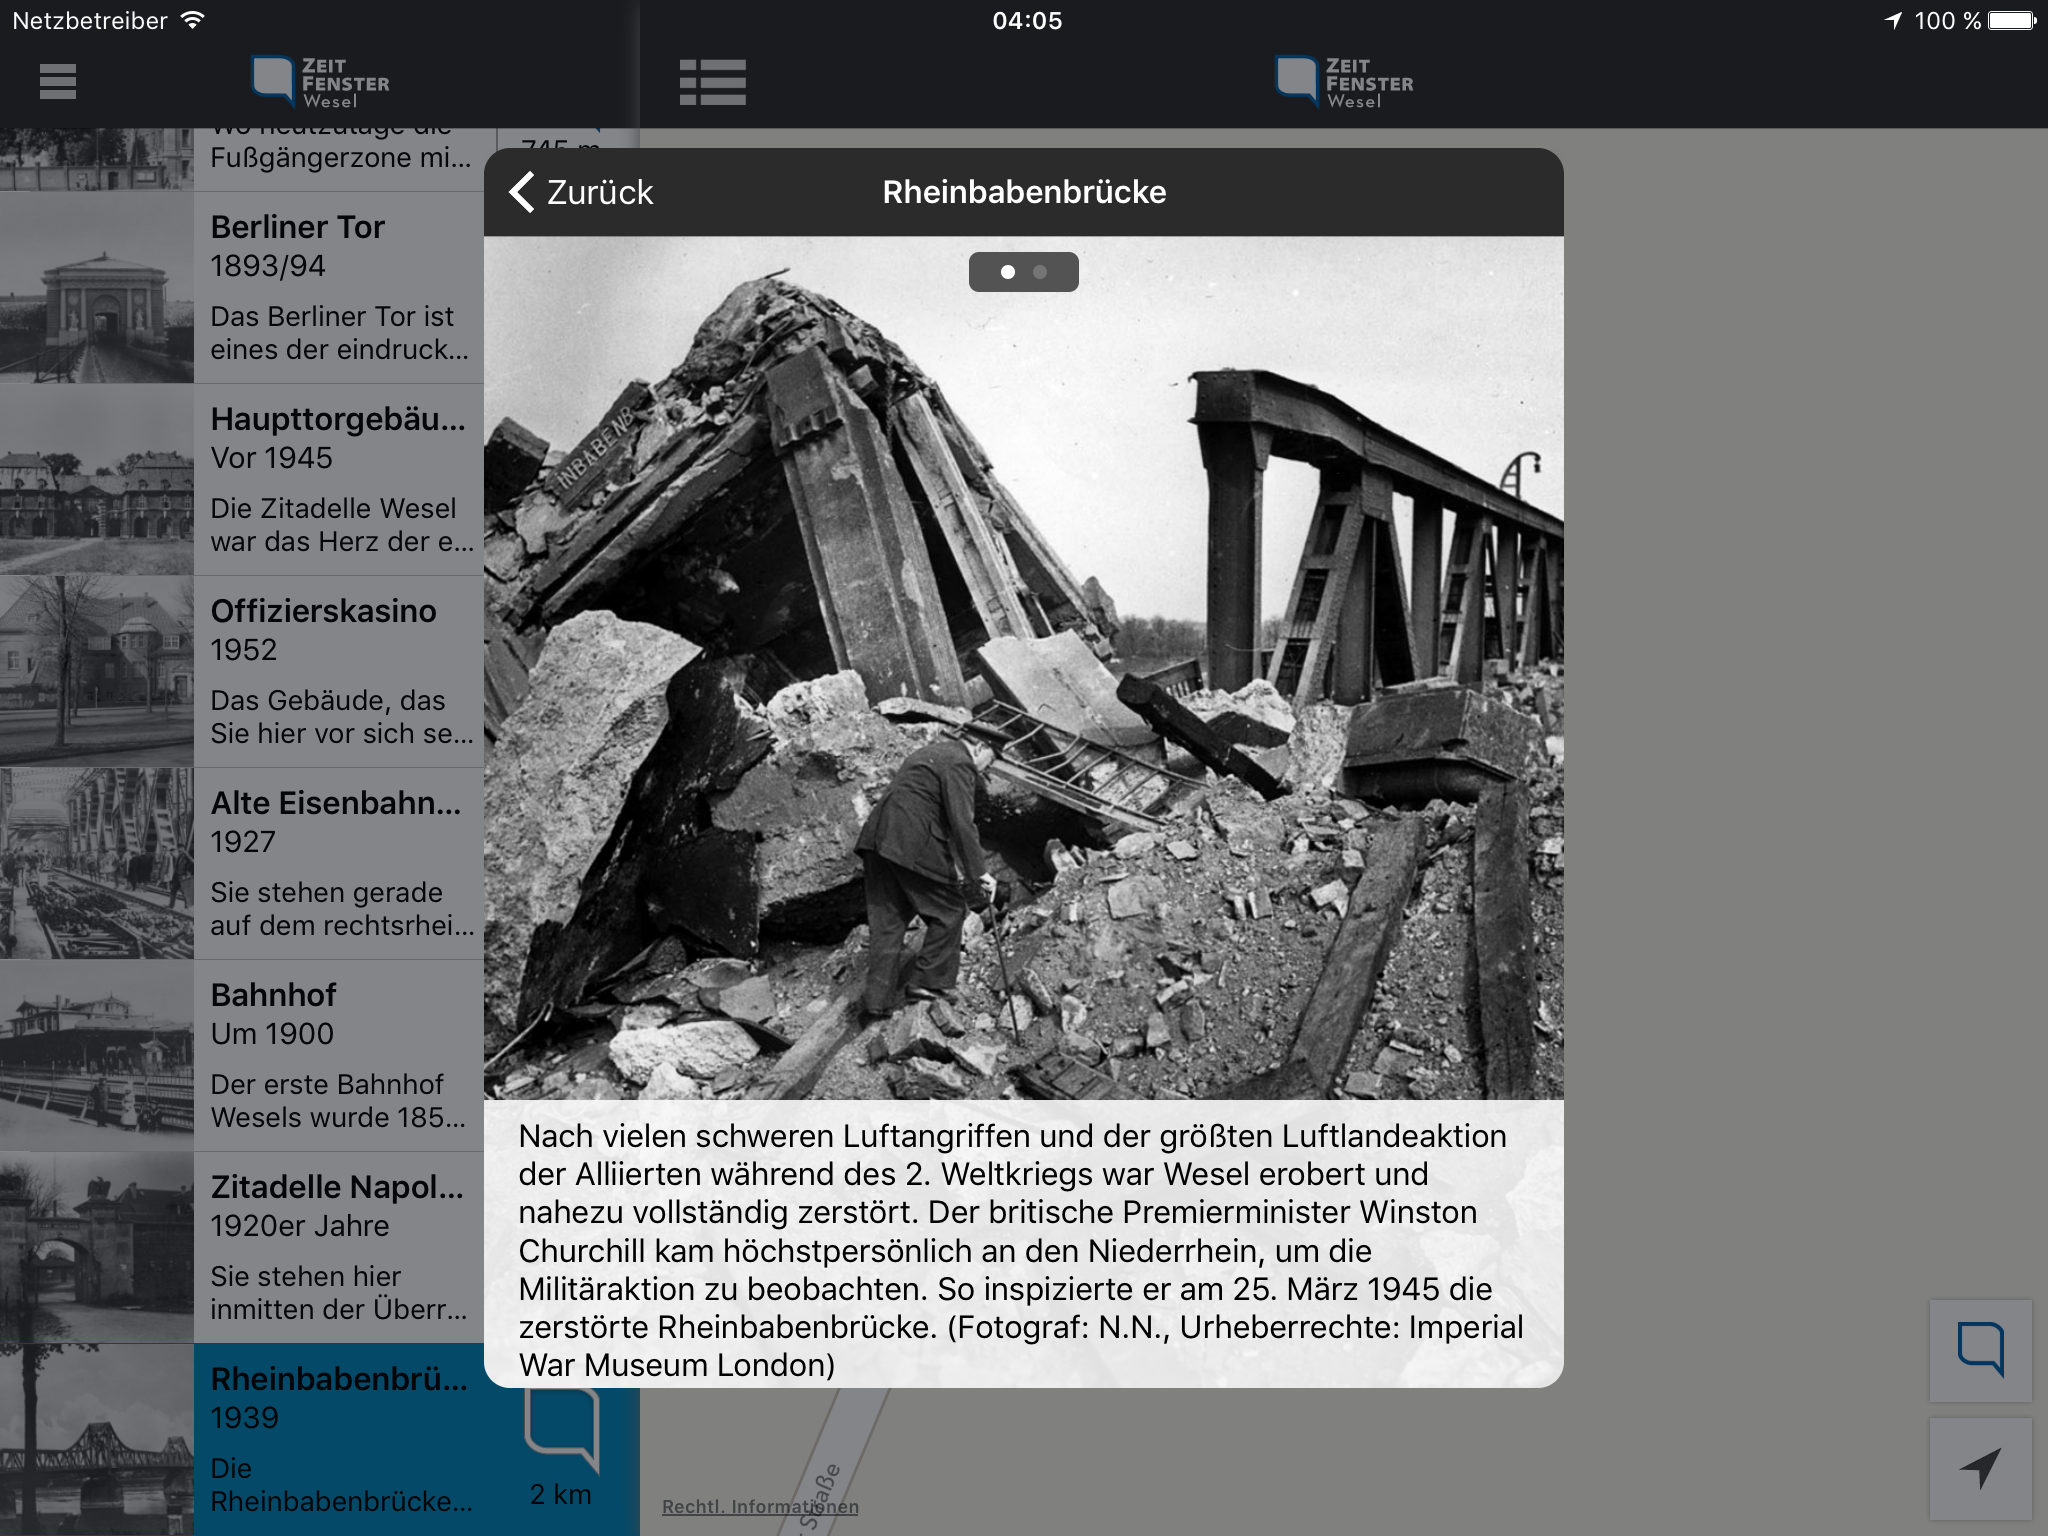Click the back chevron next to Zurück
The image size is (2048, 1536).
(x=522, y=192)
